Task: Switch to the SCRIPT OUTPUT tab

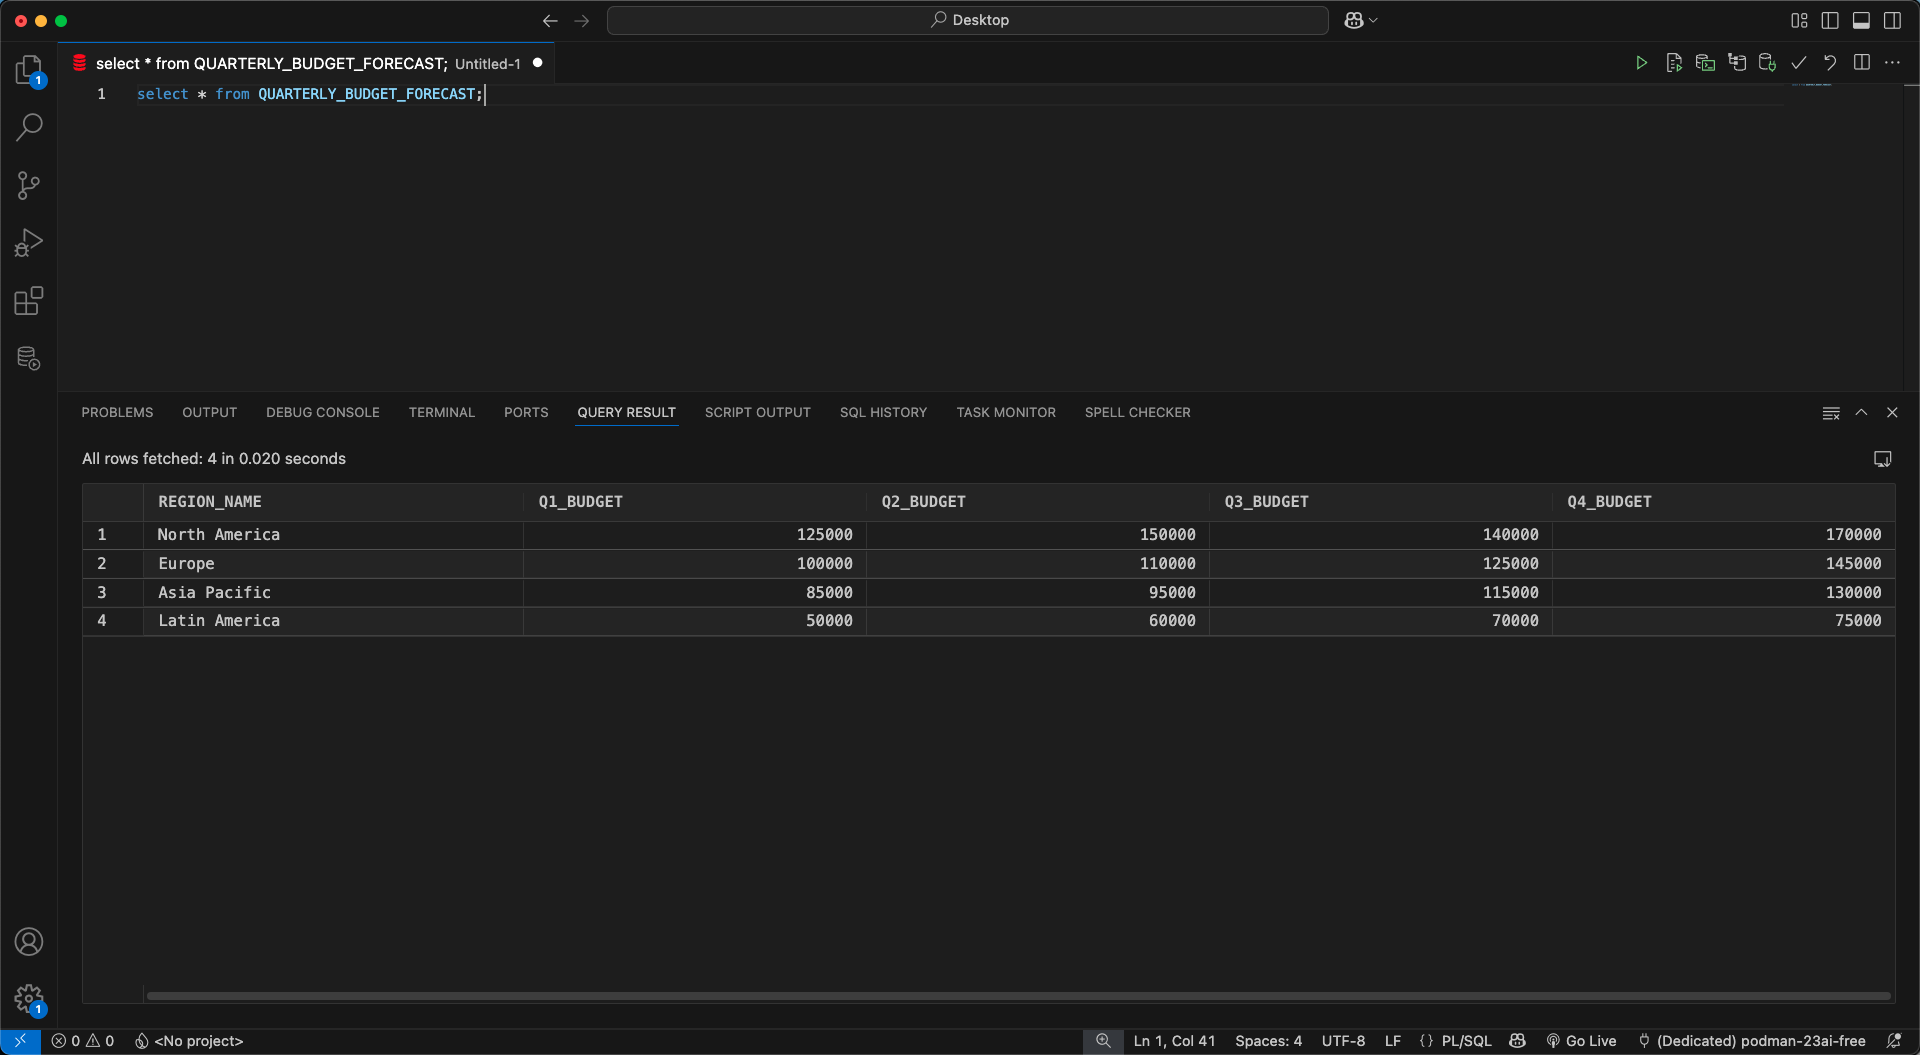Action: coord(758,413)
